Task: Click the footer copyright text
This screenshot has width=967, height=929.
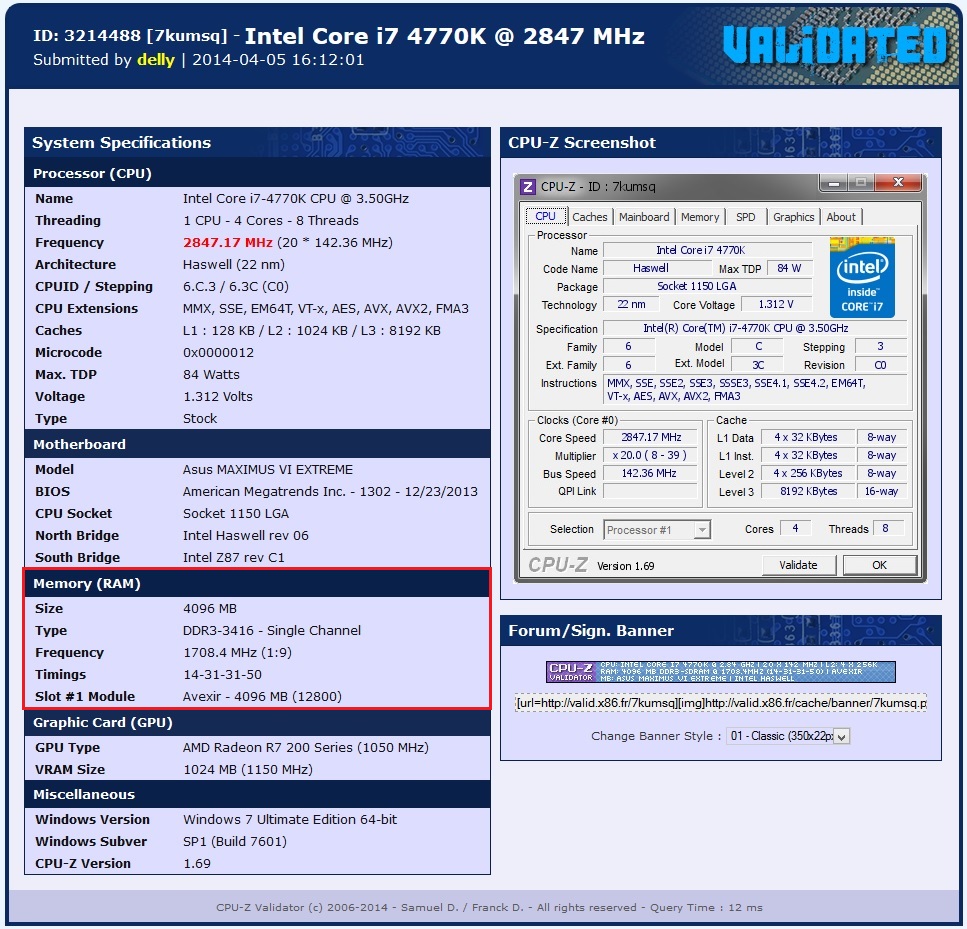Action: pos(489,908)
